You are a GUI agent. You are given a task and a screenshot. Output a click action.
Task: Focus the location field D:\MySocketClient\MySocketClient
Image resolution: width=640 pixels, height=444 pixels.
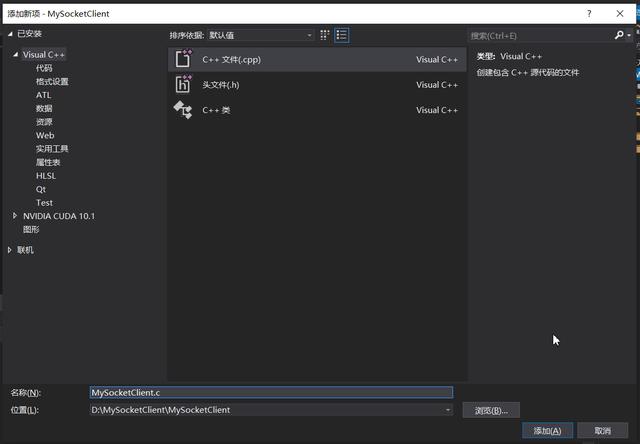click(x=271, y=410)
